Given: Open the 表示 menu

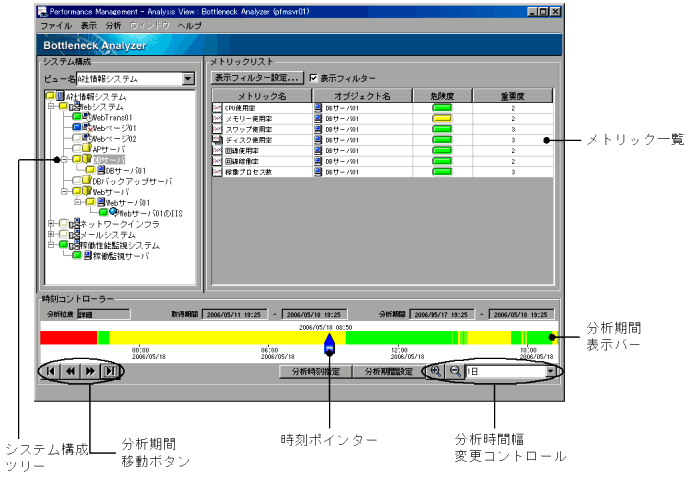Looking at the screenshot, I should 88,25.
